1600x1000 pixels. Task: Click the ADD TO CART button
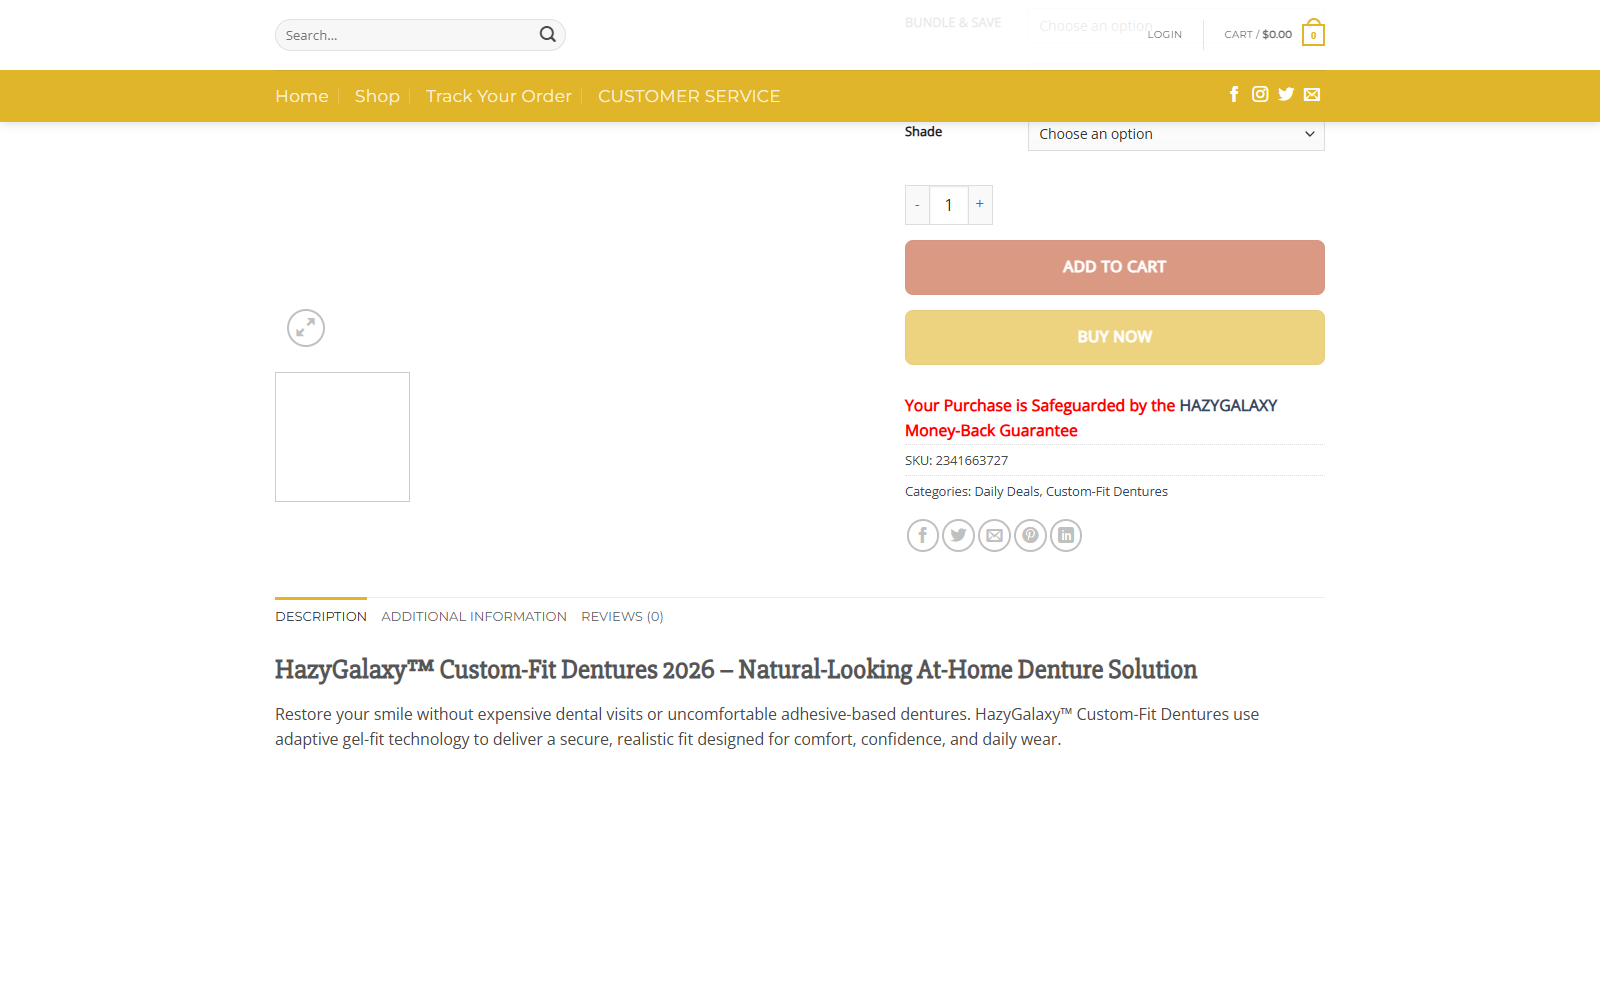pos(1115,267)
